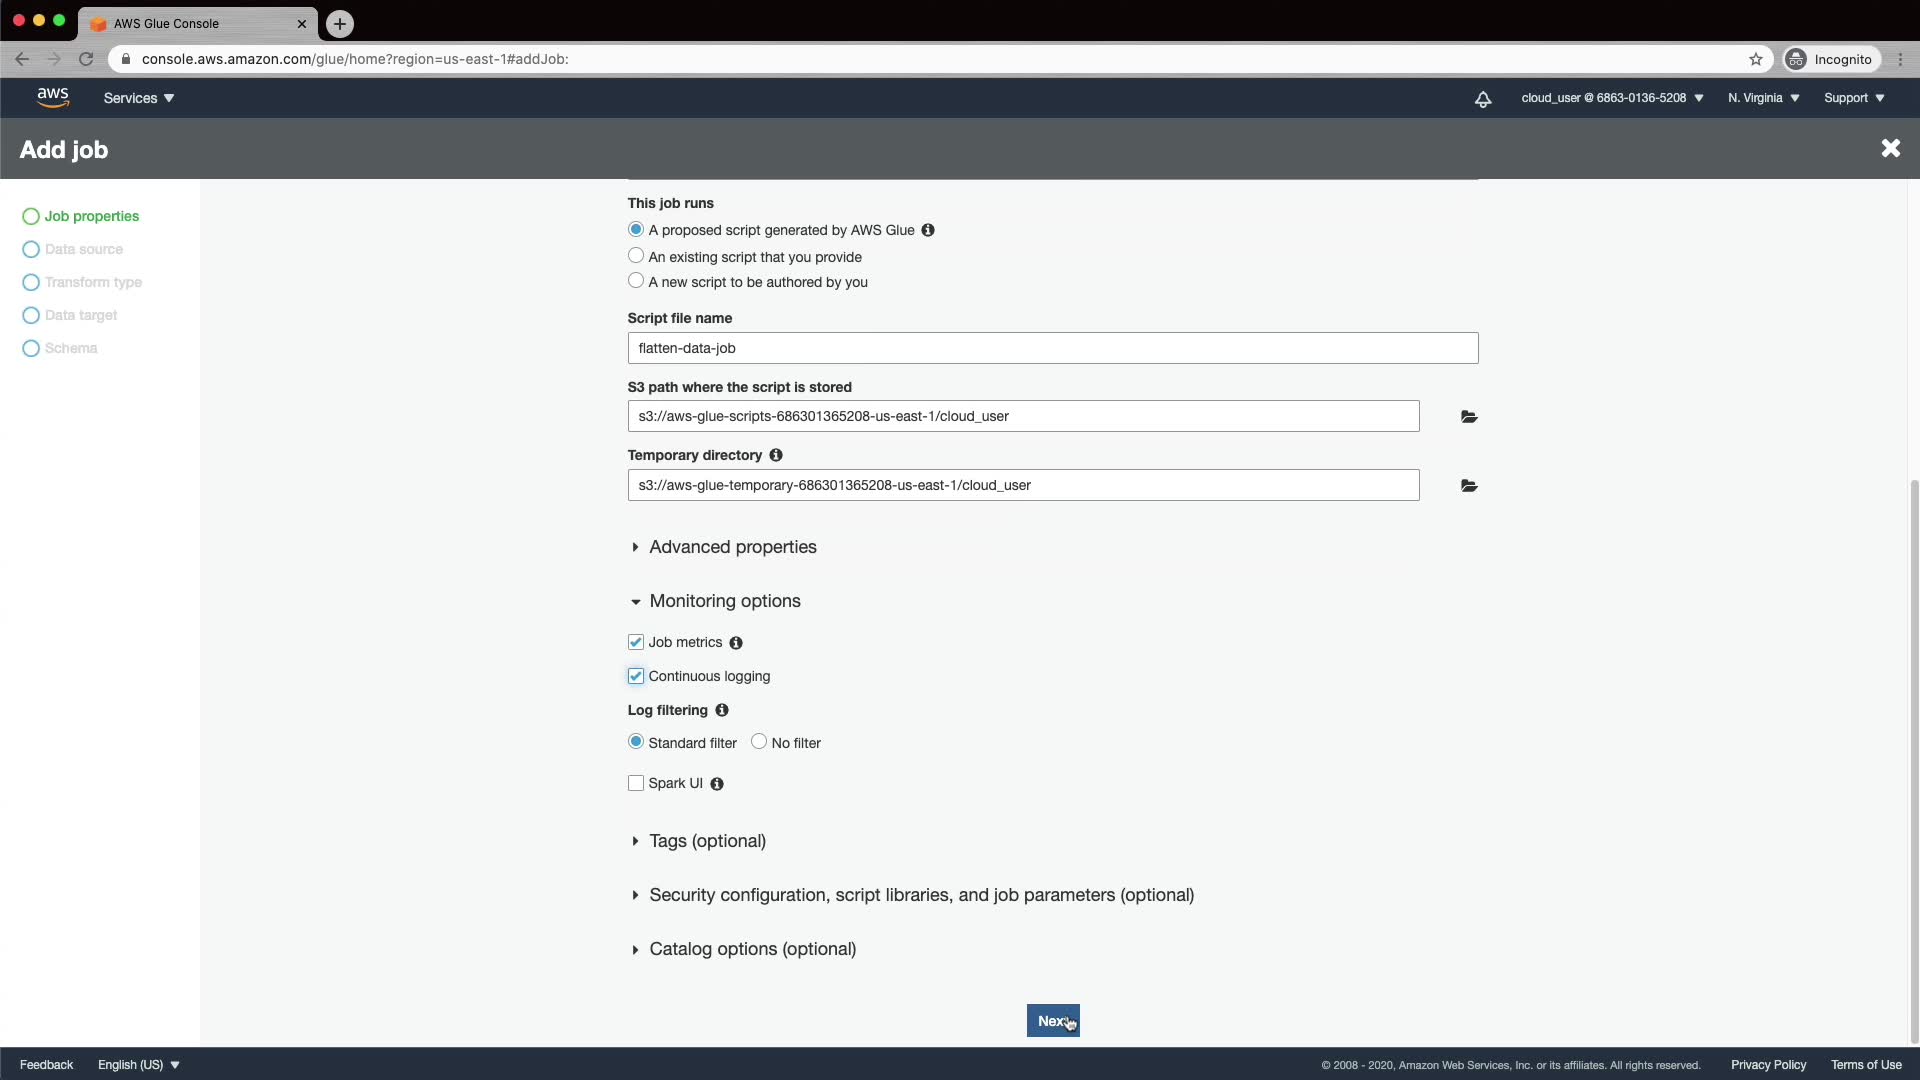This screenshot has height=1080, width=1920.
Task: Select the No filter radio option
Action: (x=759, y=742)
